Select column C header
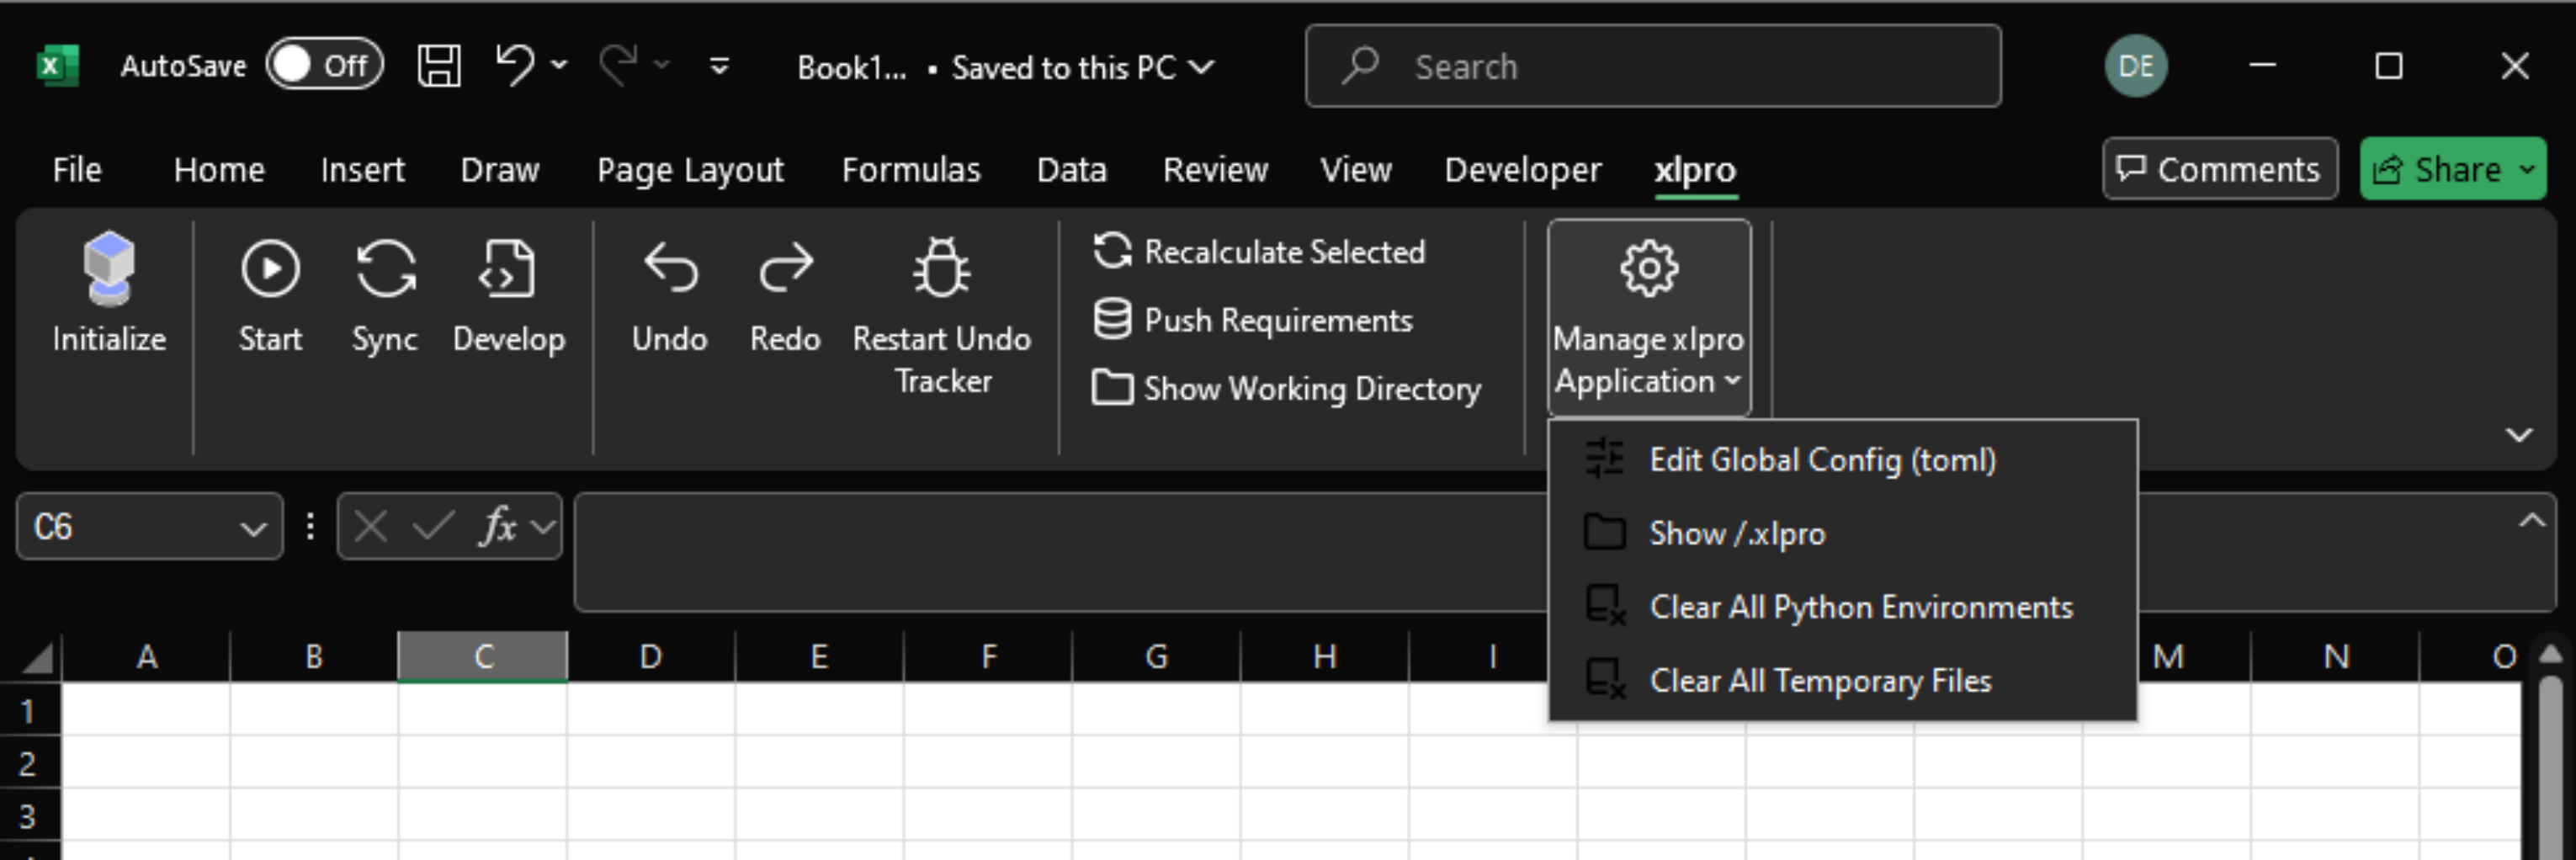 coord(483,657)
